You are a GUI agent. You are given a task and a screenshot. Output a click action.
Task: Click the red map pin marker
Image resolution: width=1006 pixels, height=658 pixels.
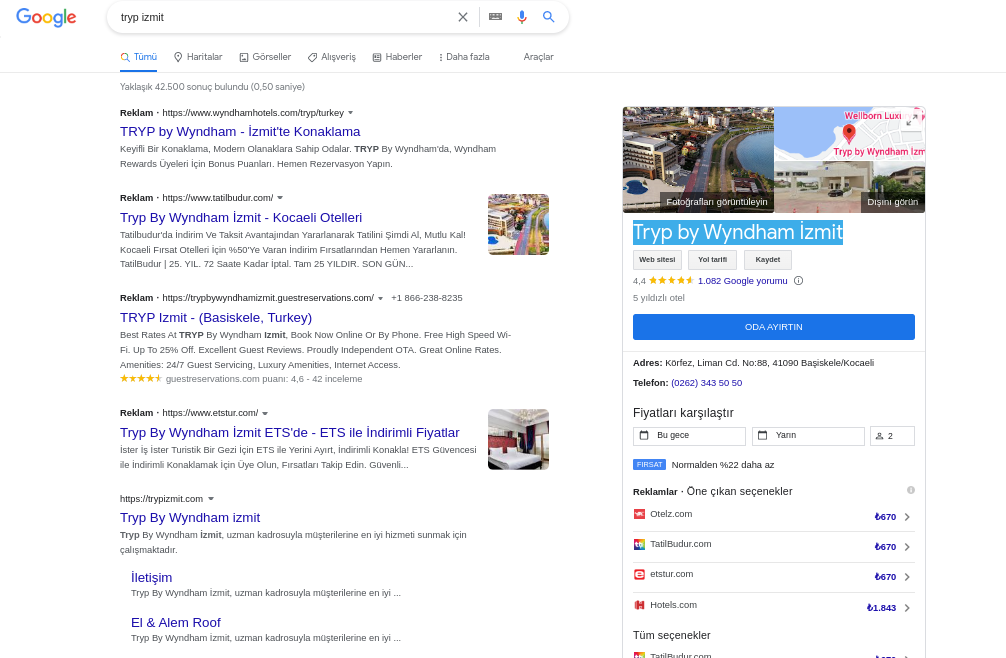point(849,133)
